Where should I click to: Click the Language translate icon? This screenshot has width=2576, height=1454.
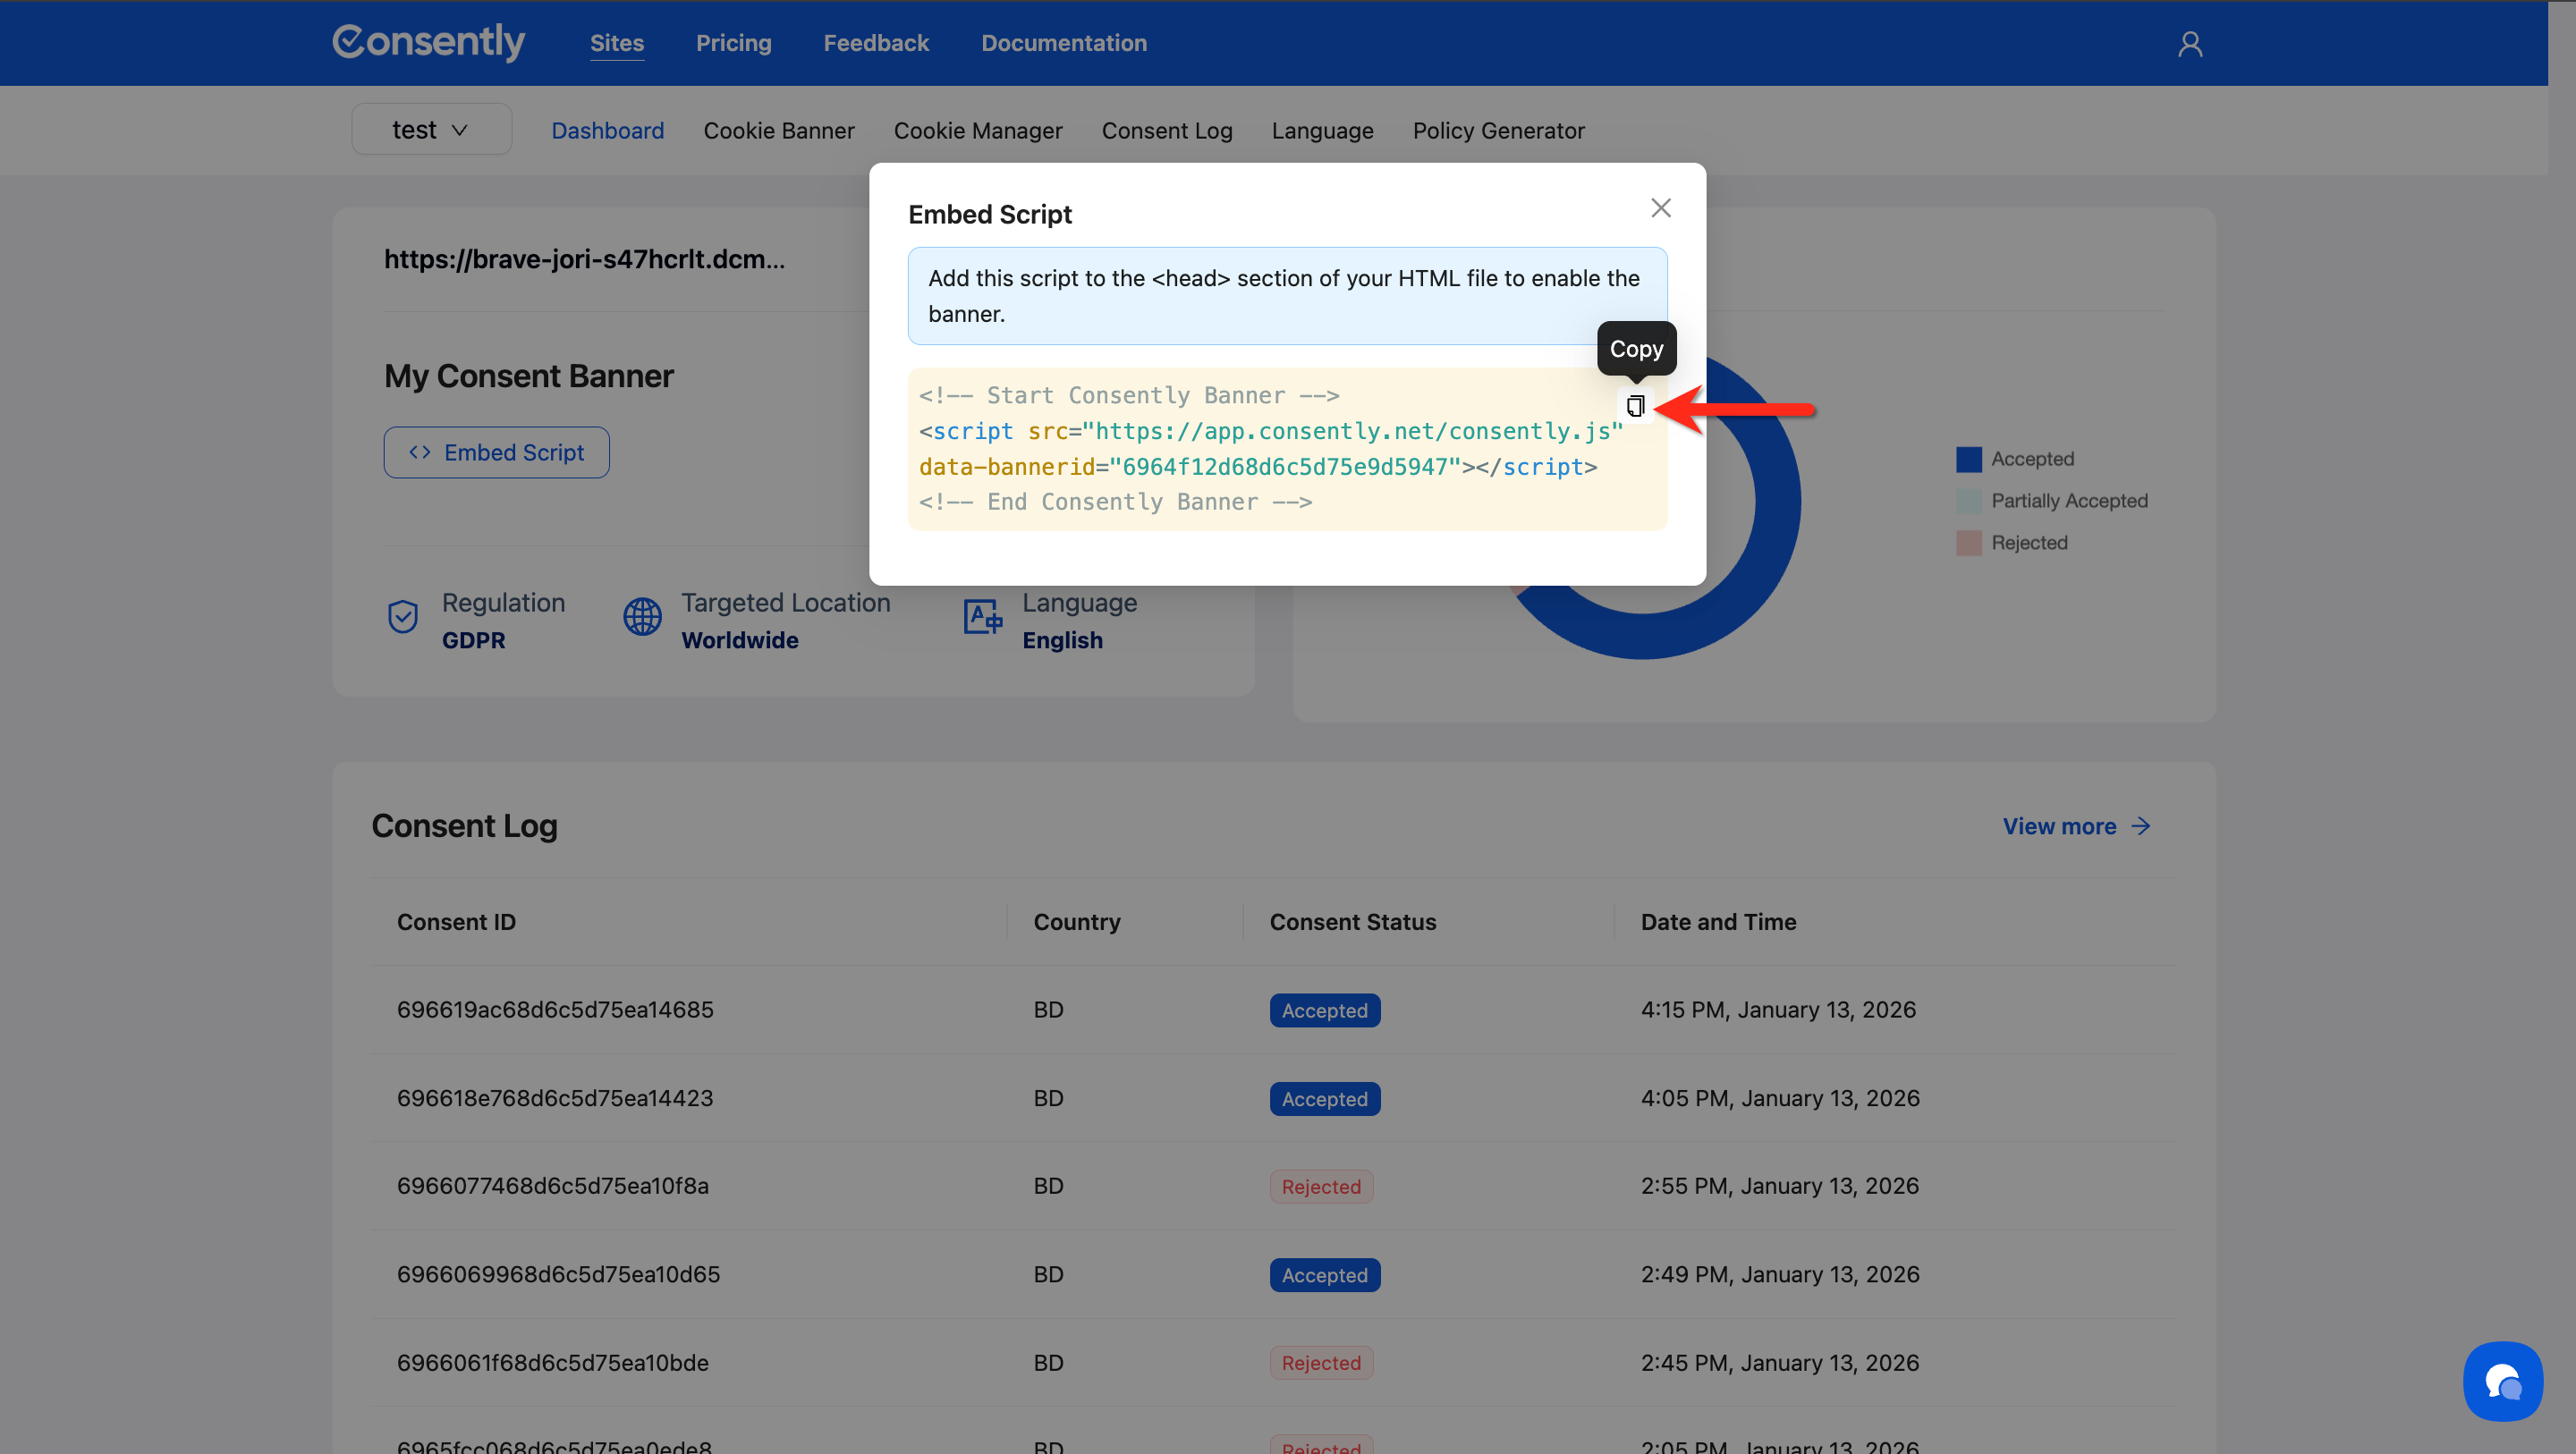click(982, 617)
